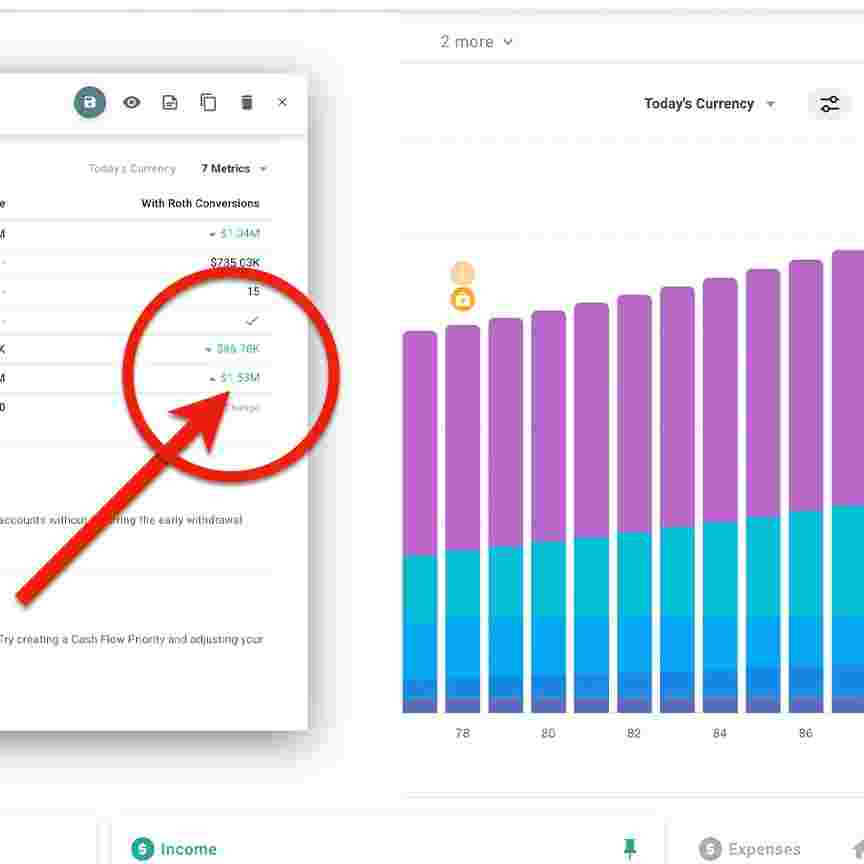864x864 pixels.
Task: Close the scenario comparison panel
Action: pos(282,102)
